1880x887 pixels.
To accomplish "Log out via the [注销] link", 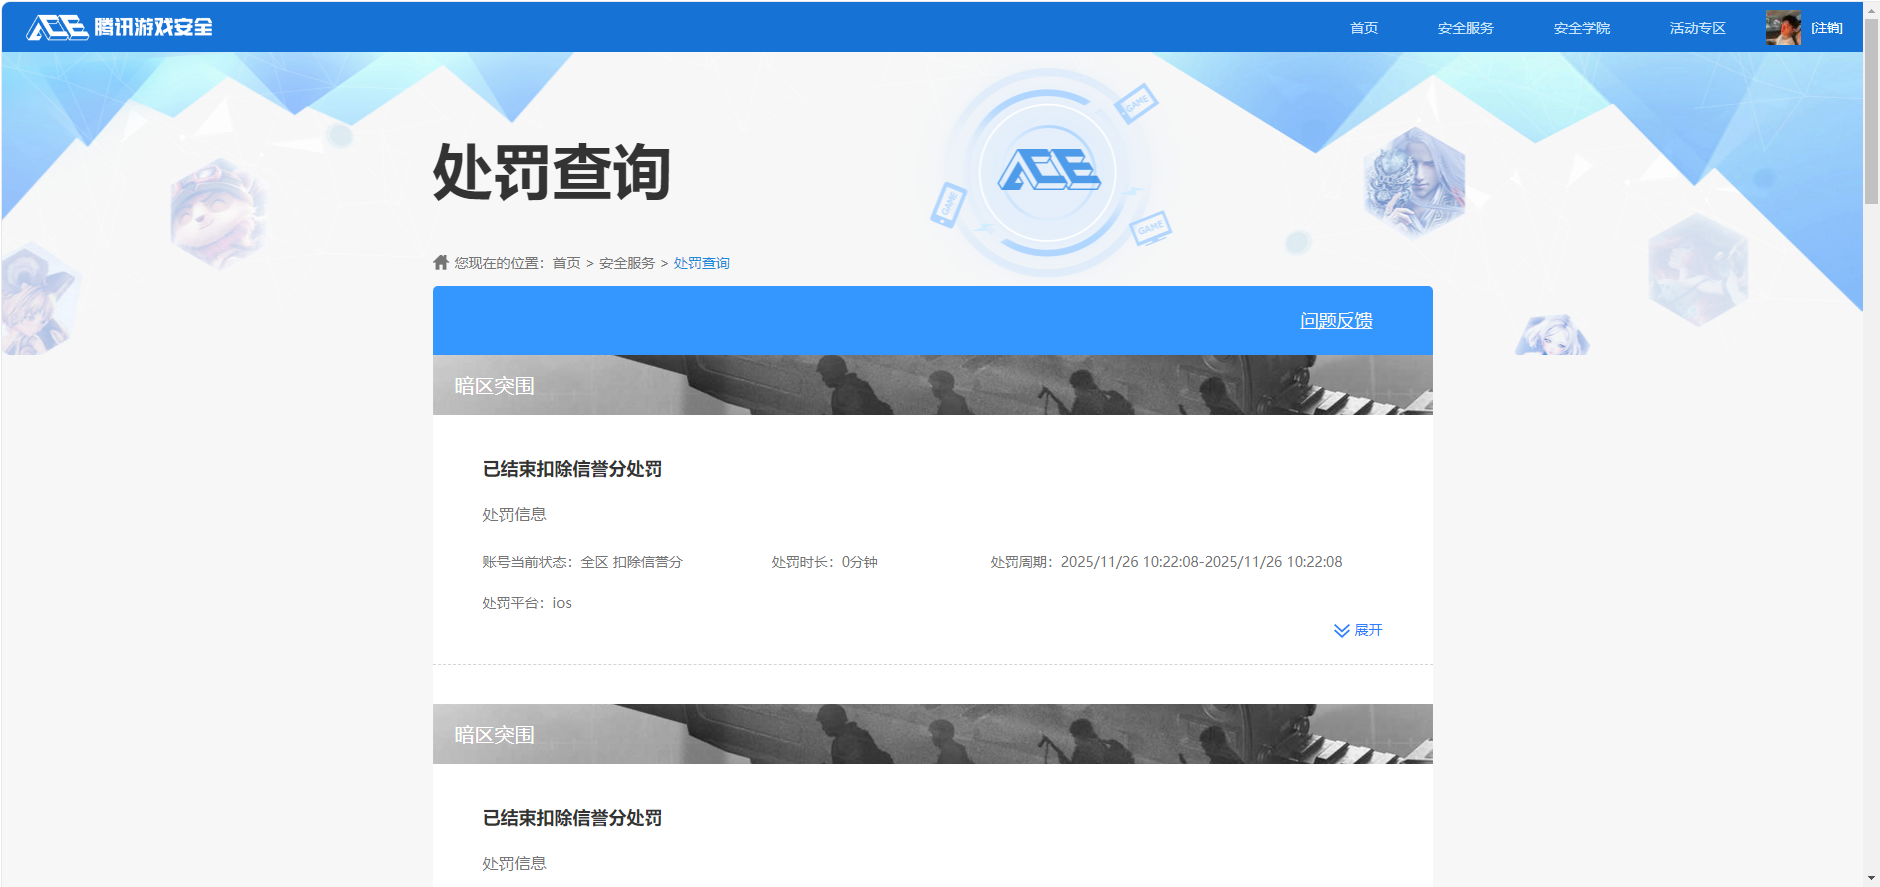I will pyautogui.click(x=1826, y=28).
